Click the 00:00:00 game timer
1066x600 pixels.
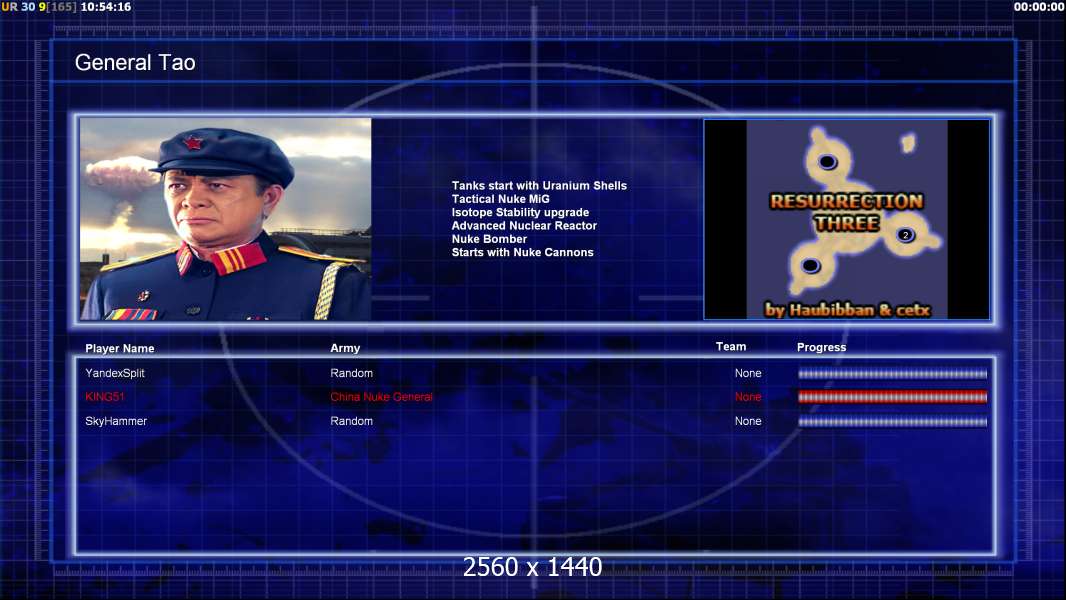(x=1038, y=7)
